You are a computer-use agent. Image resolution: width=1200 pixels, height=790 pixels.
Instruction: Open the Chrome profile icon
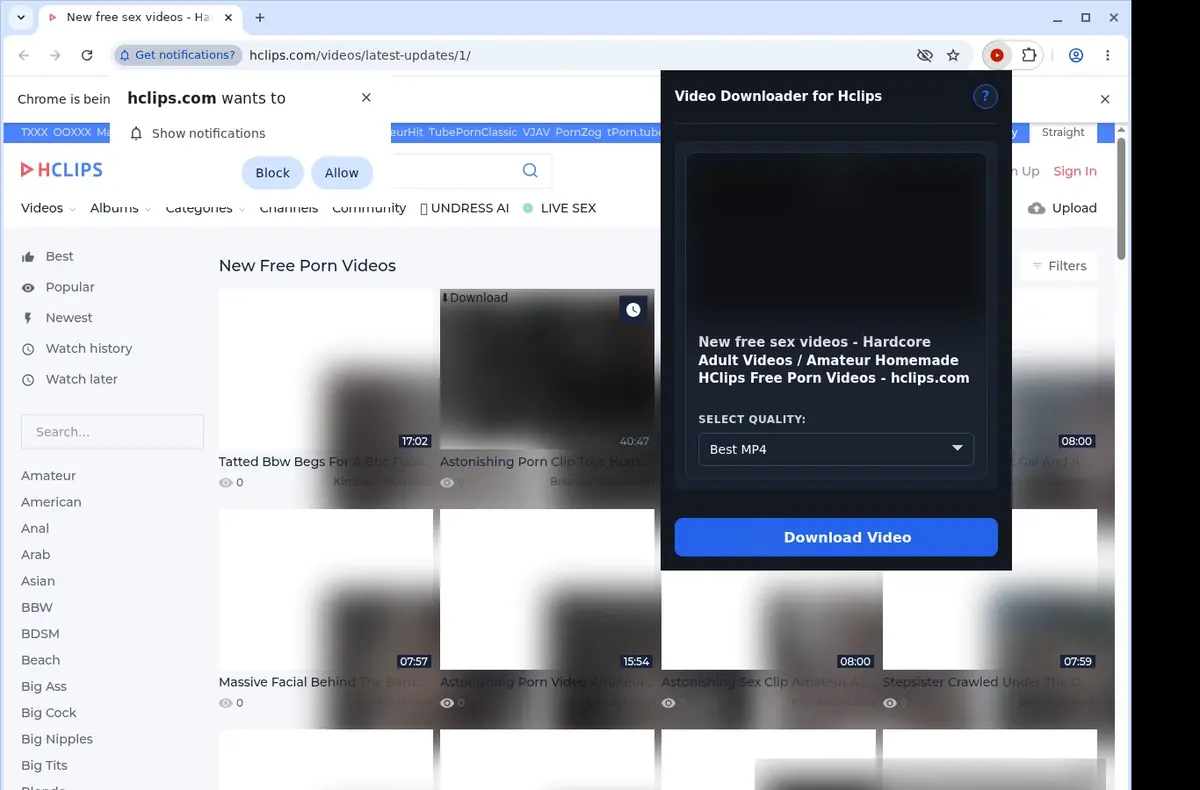click(x=1076, y=55)
